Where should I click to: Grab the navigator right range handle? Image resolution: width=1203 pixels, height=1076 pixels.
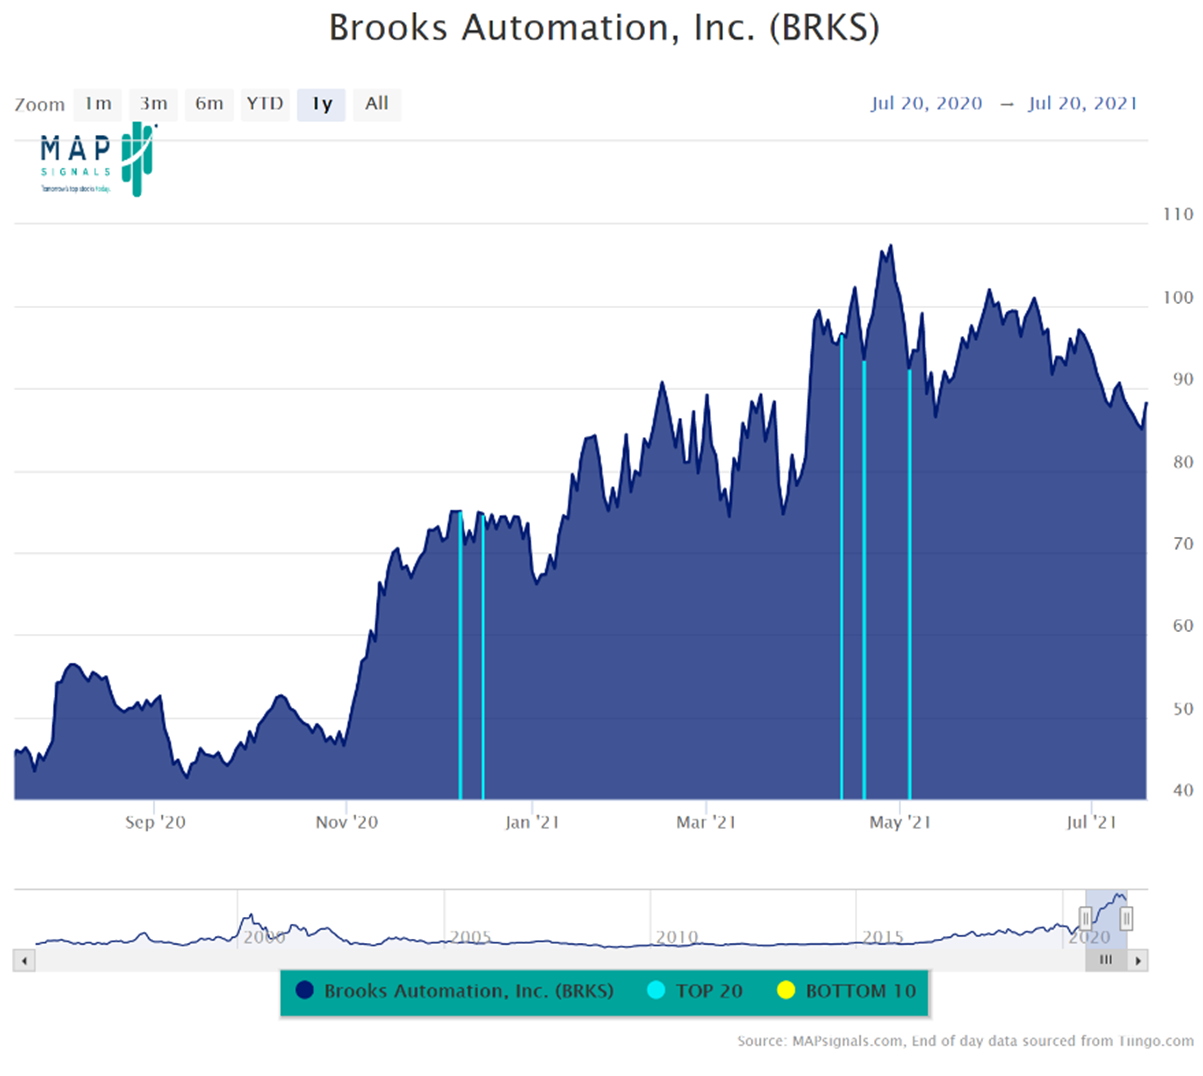1126,918
